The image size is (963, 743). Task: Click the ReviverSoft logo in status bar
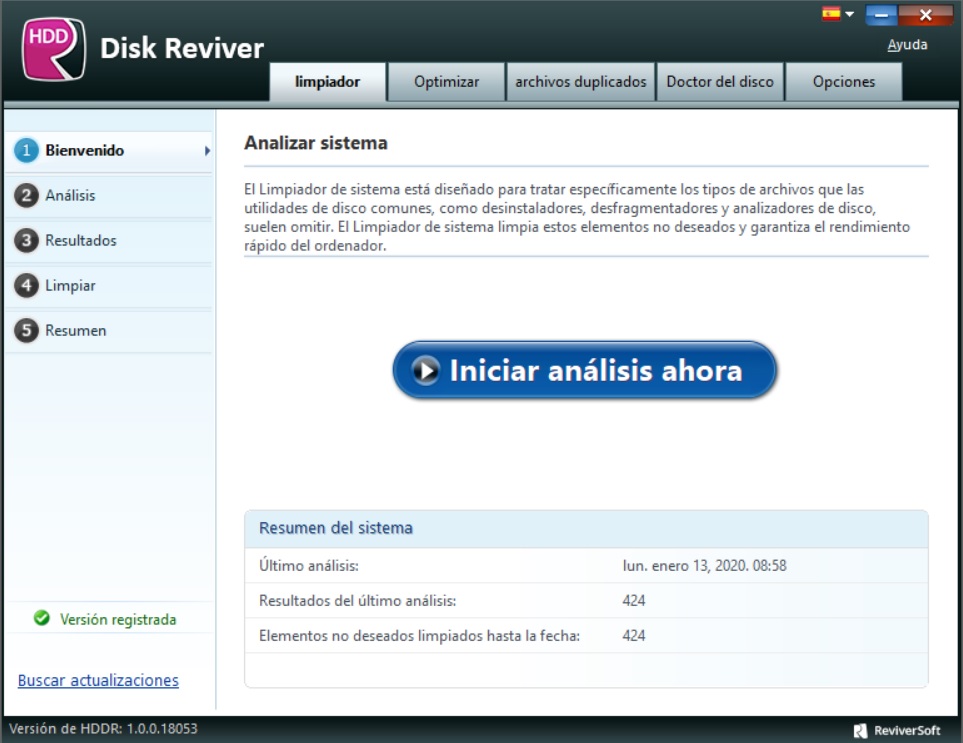(x=897, y=730)
